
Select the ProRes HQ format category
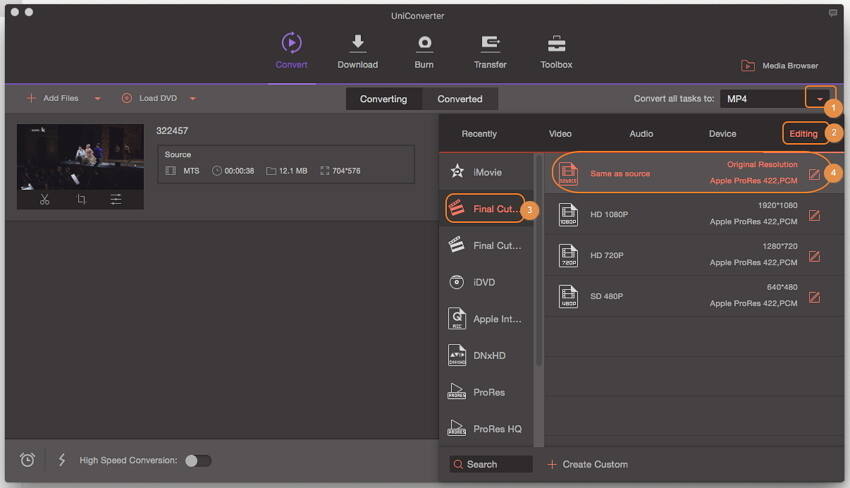point(486,429)
